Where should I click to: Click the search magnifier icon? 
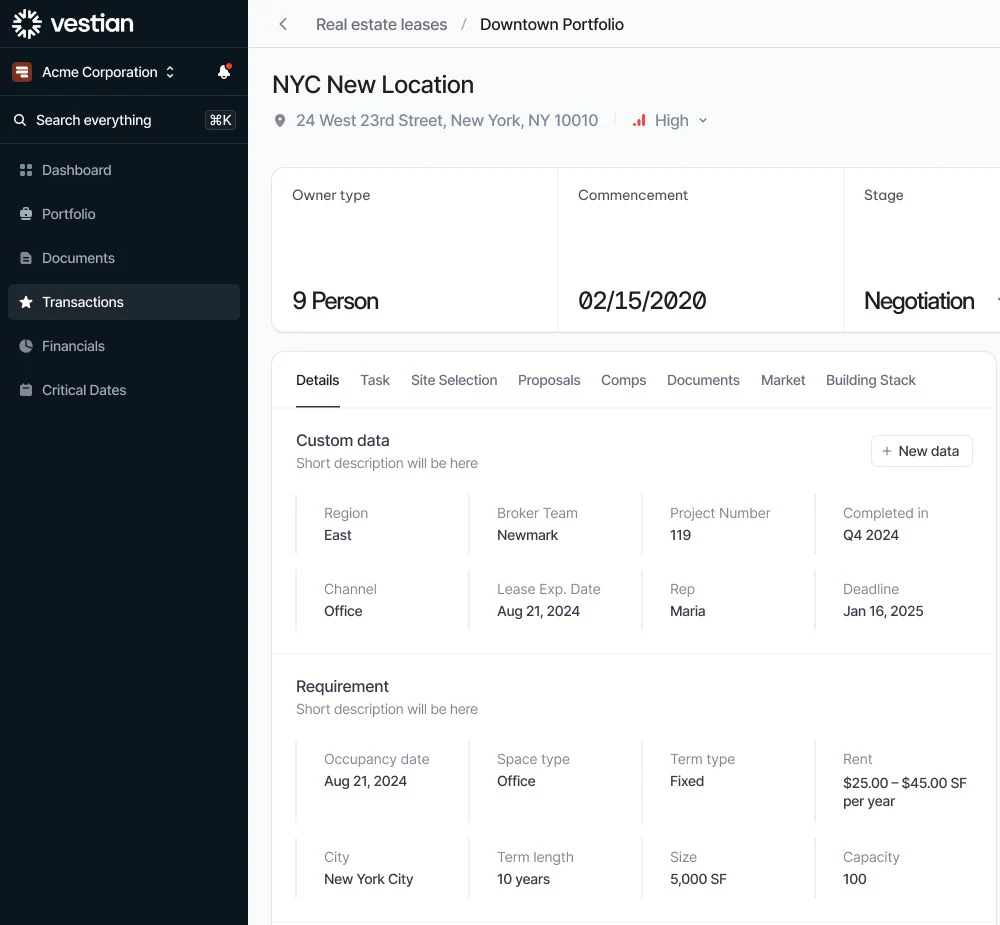click(x=20, y=120)
